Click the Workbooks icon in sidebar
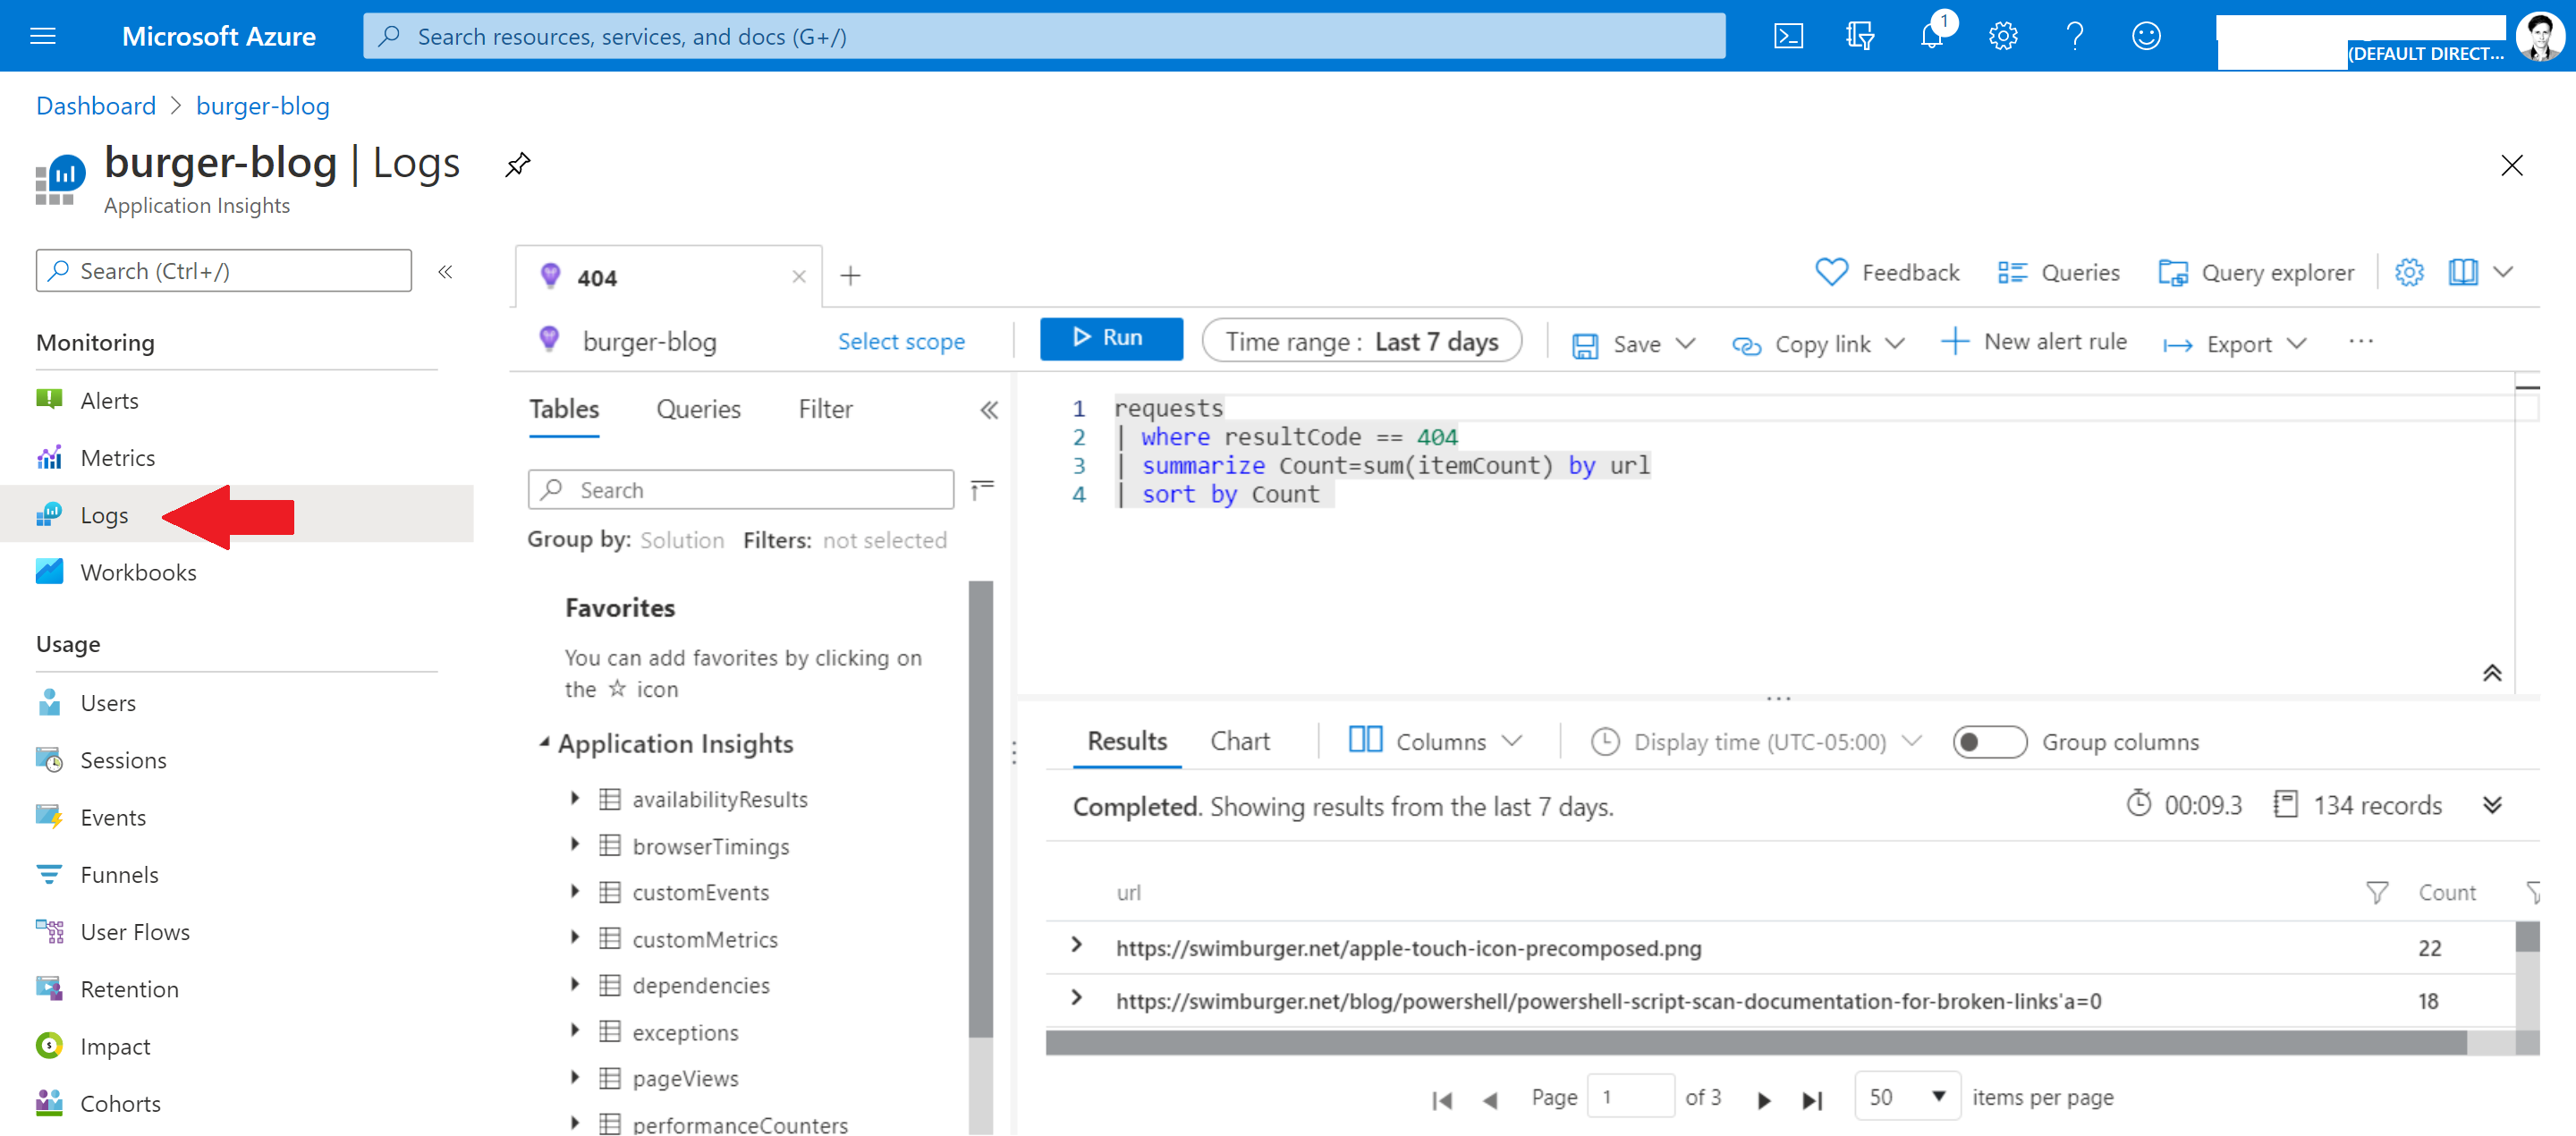Screen dimensions: 2576x1136 coord(55,571)
